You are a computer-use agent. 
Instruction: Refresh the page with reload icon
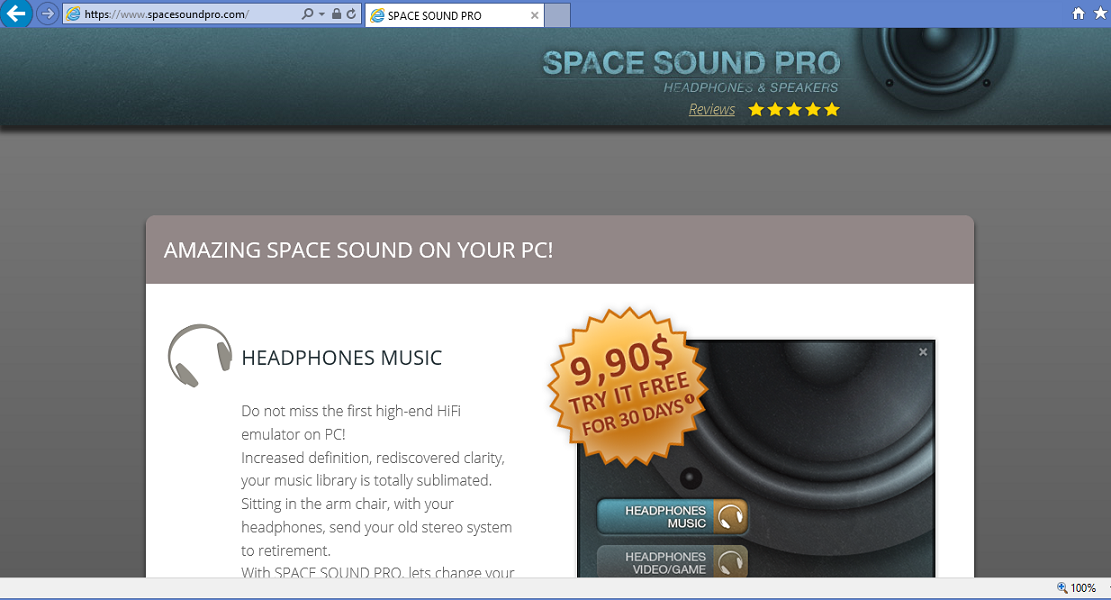click(x=351, y=13)
